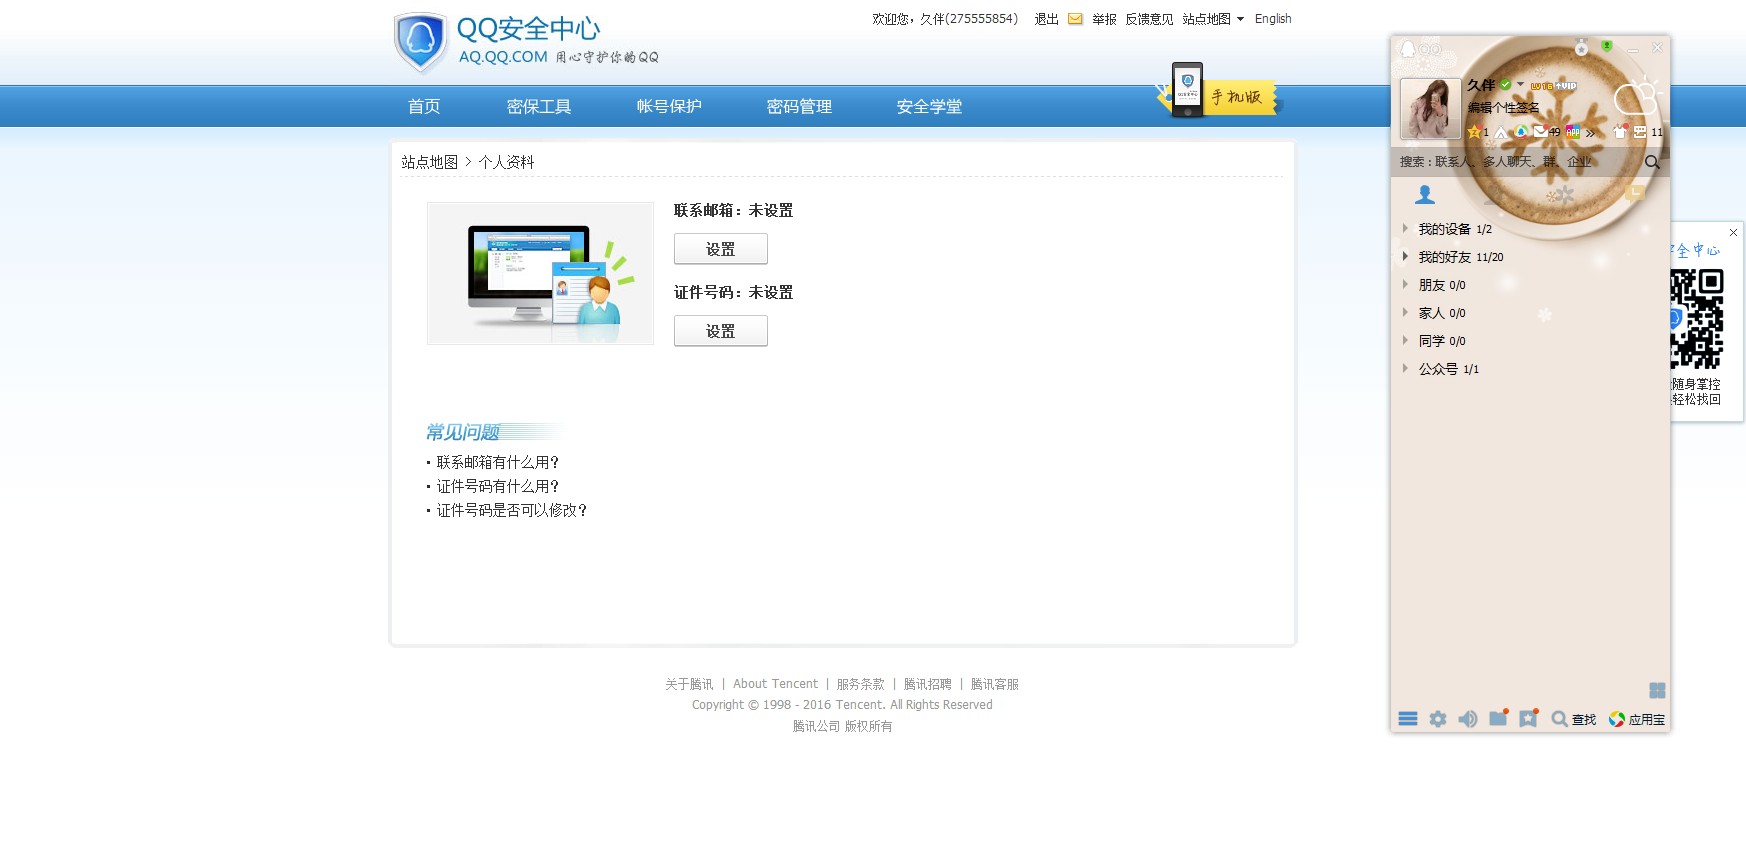
Task: Click 设置 button under 联系邮箱
Action: pyautogui.click(x=721, y=249)
